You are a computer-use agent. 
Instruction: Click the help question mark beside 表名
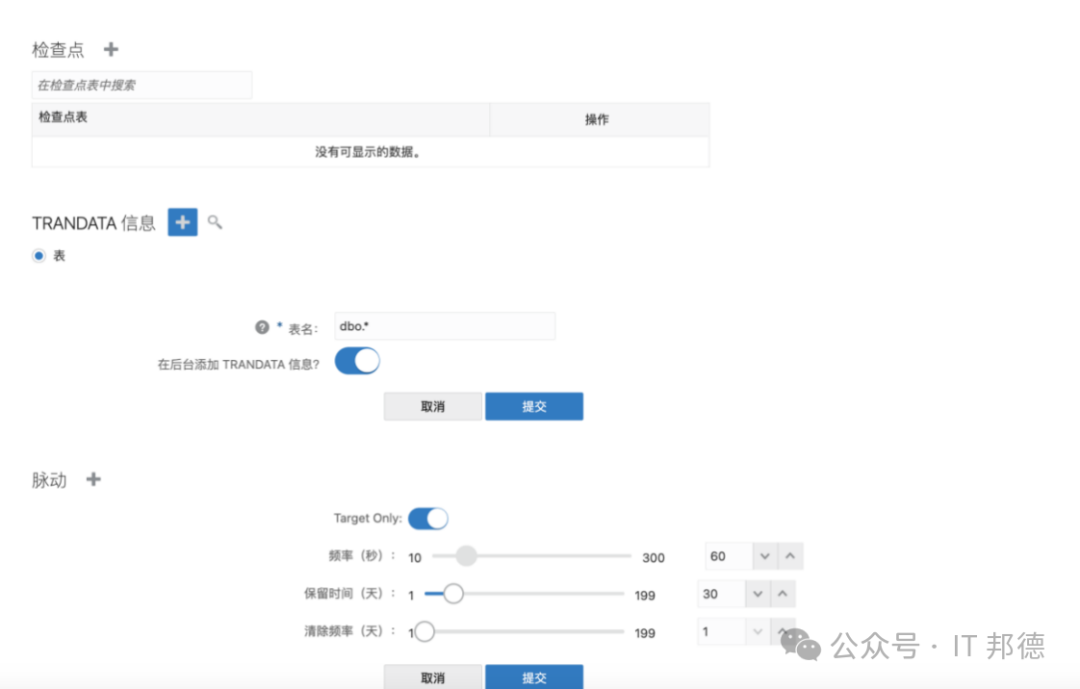coord(262,327)
